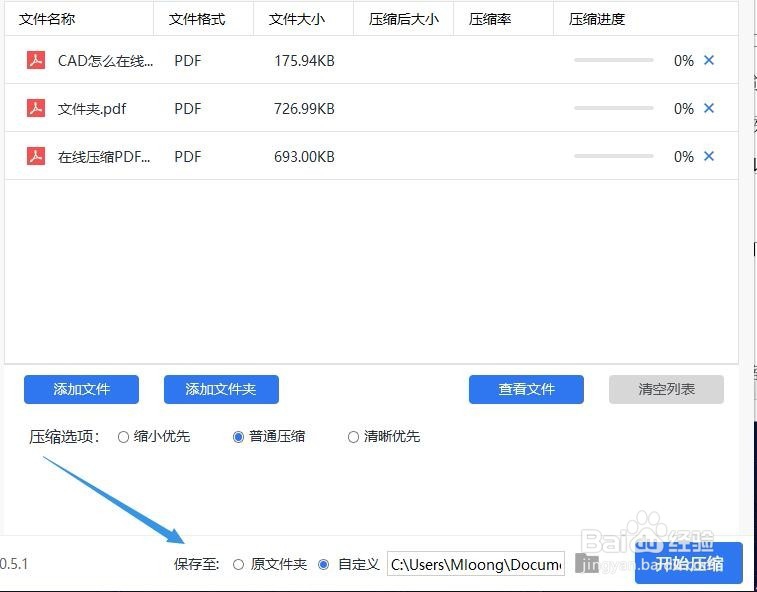The image size is (757, 592).
Task: Choose the 普通压缩 compression option
Action: coord(238,437)
